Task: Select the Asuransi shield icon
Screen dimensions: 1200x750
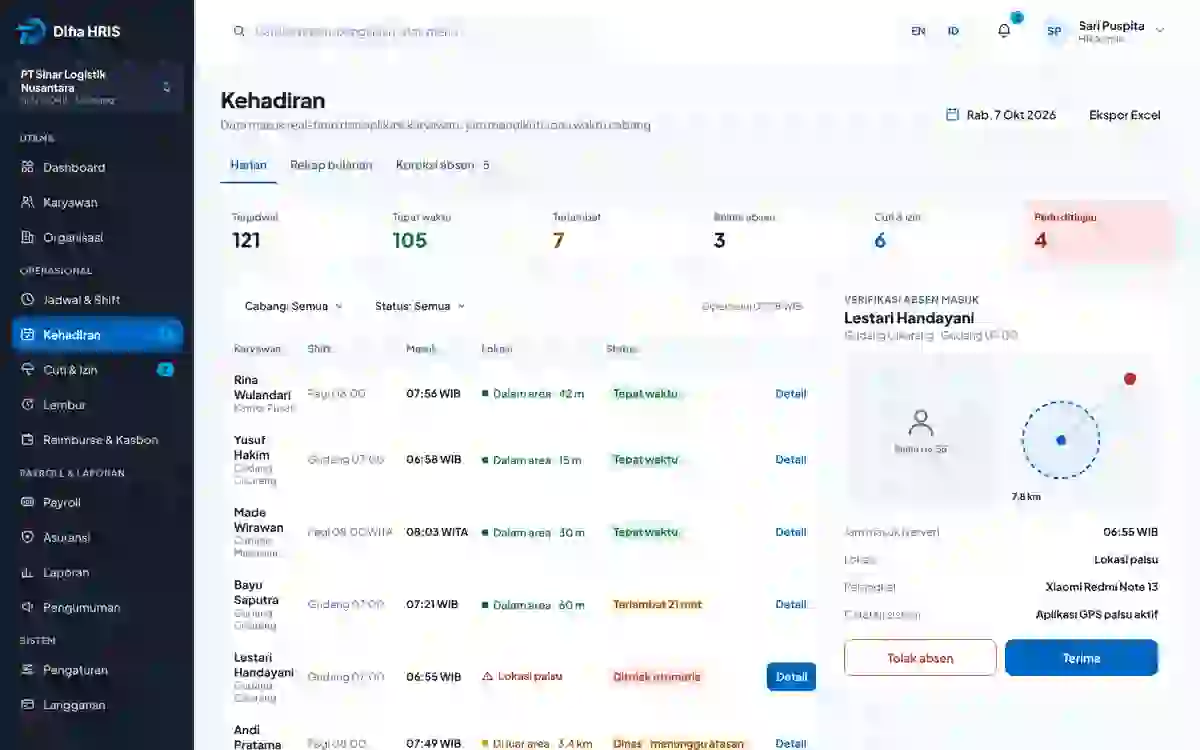Action: 28,537
